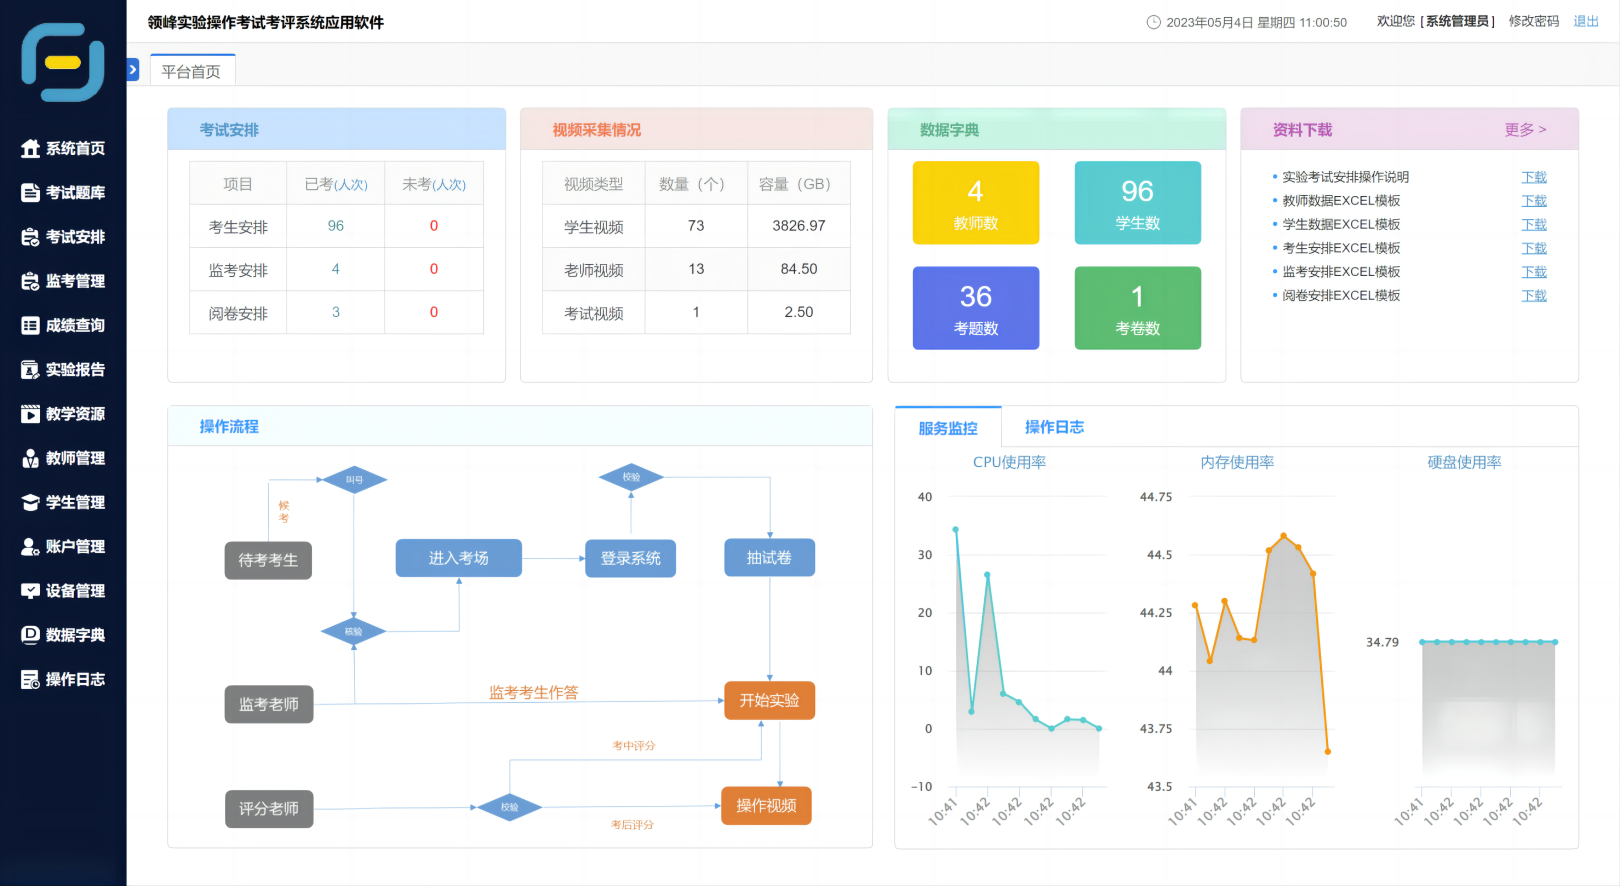
Task: Collapse sidebar with the blue arrow toggle
Action: (x=133, y=70)
